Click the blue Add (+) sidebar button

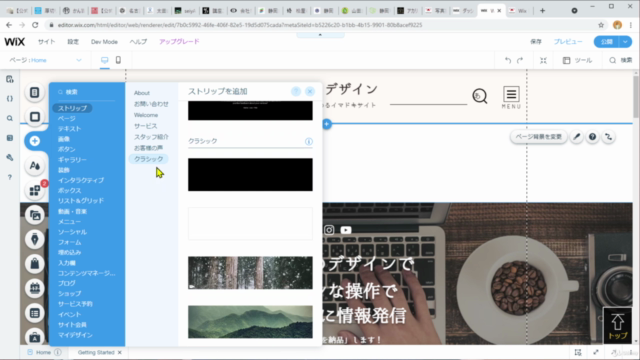coord(35,141)
